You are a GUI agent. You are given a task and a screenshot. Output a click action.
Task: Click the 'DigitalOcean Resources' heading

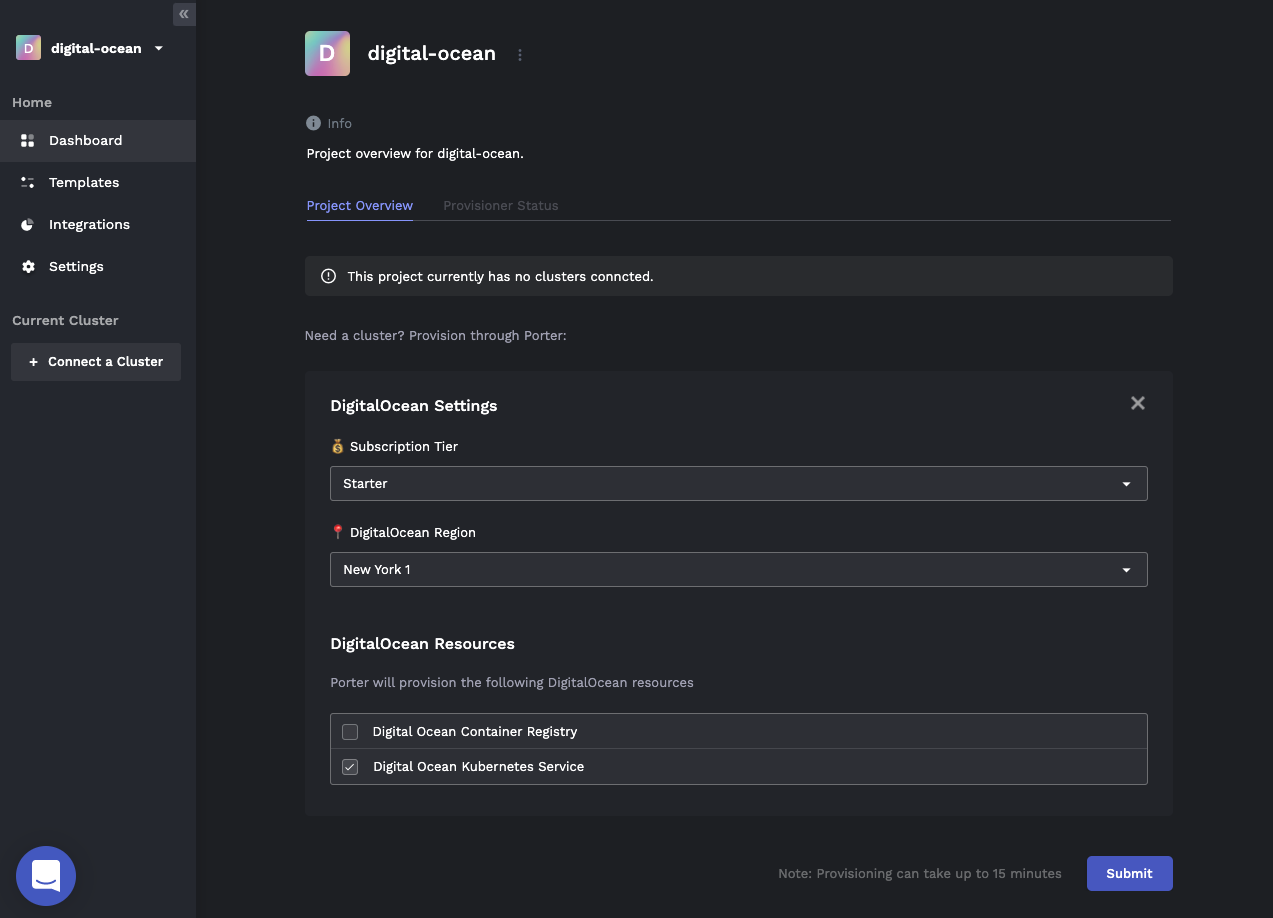(423, 644)
